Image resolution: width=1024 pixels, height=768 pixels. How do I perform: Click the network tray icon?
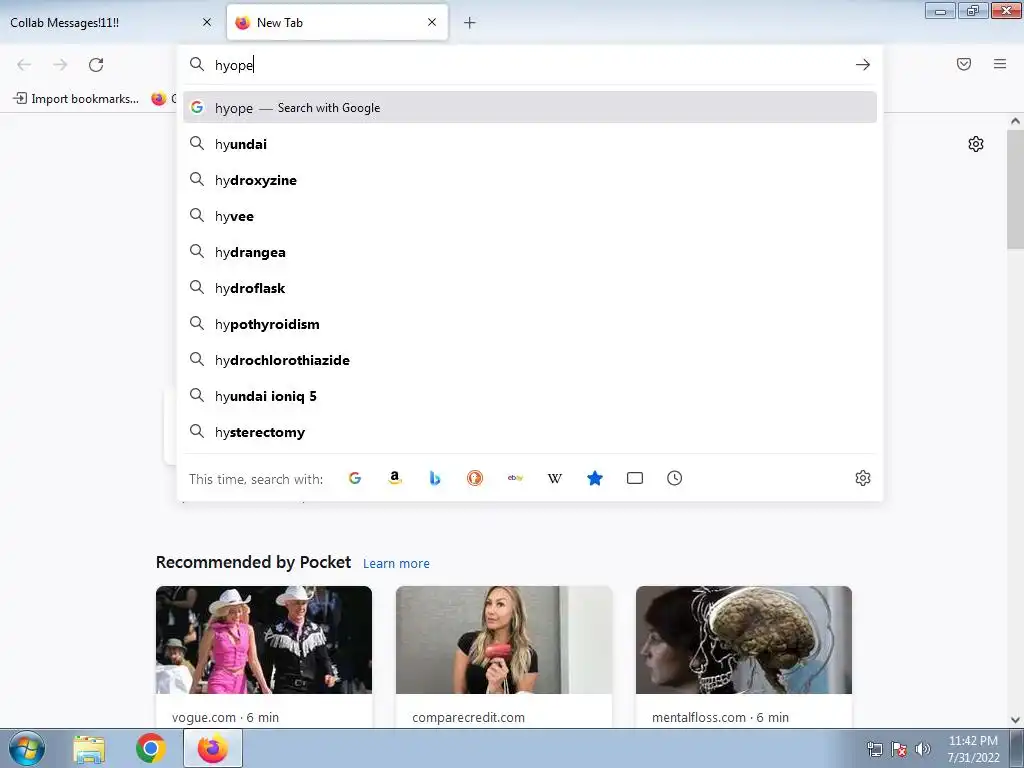[x=874, y=749]
